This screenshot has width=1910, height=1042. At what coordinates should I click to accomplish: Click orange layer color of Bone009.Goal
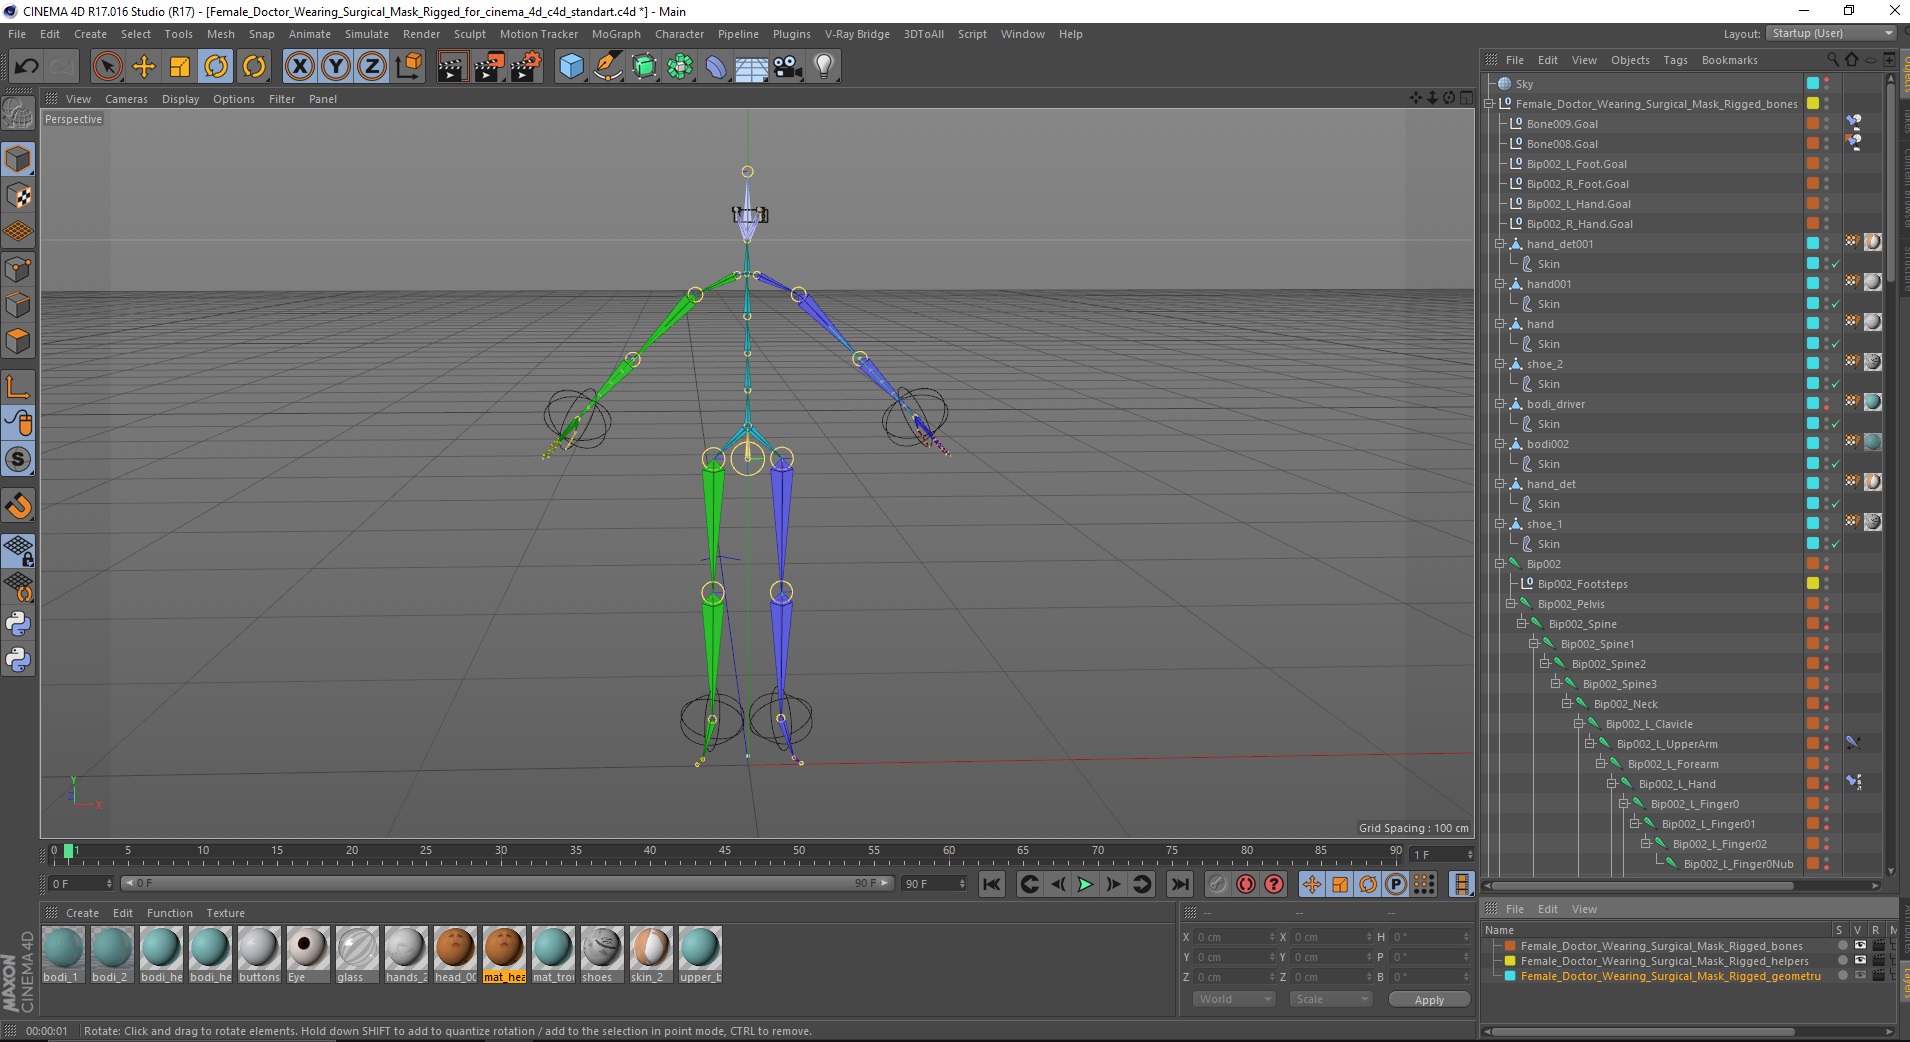pos(1812,124)
